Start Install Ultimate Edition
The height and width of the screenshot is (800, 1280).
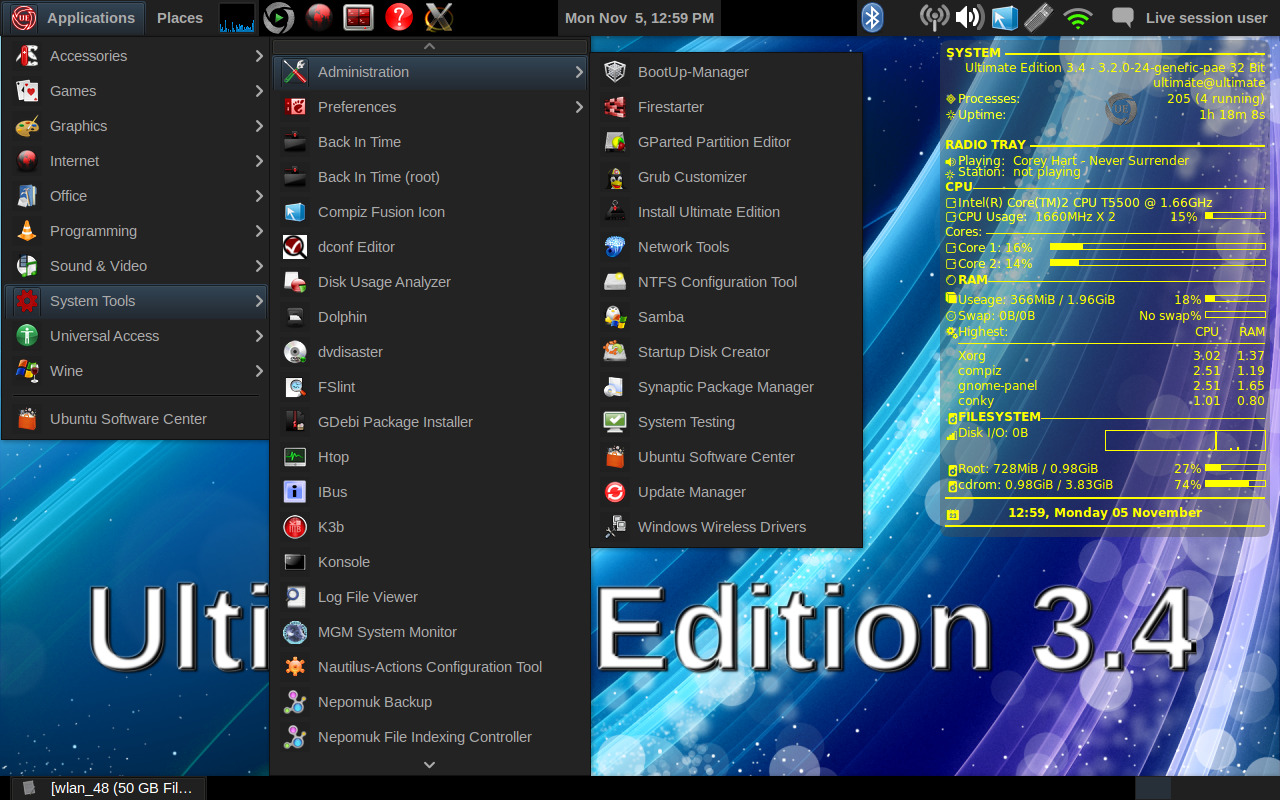pyautogui.click(x=727, y=212)
